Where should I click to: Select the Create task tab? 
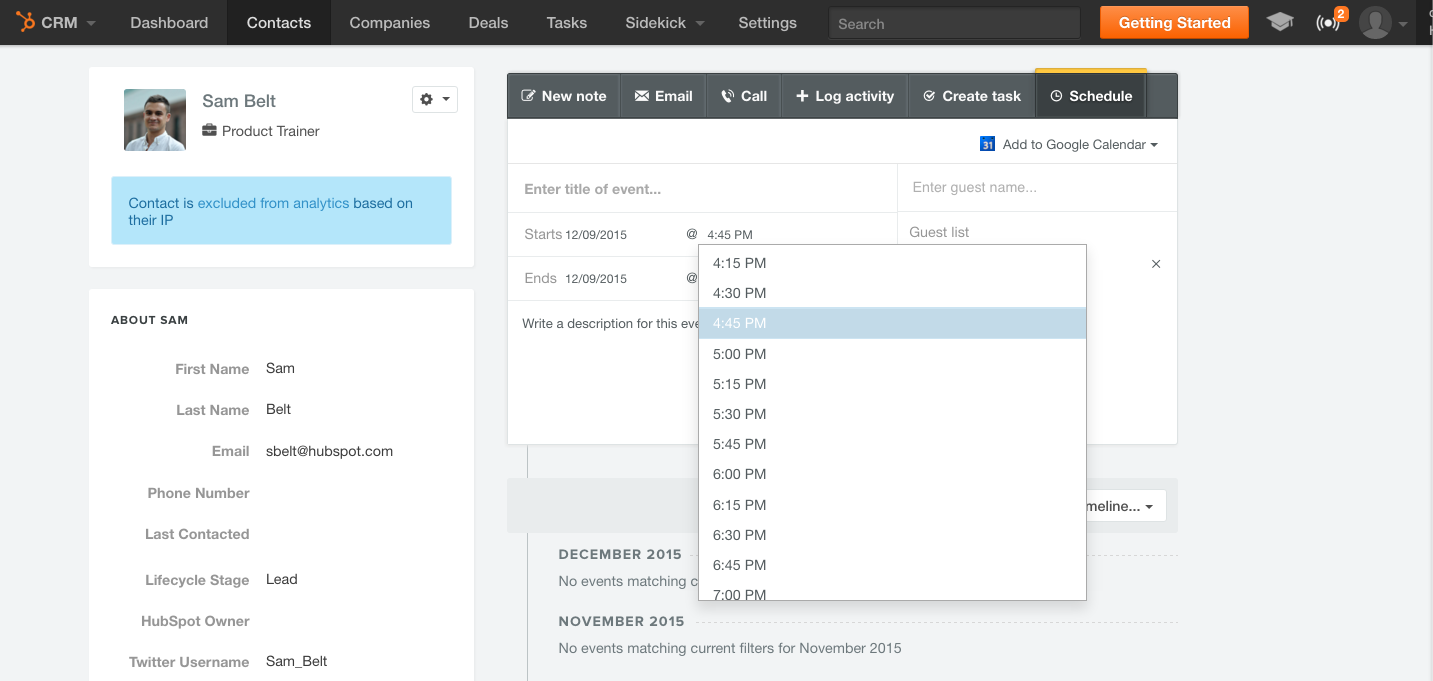pyautogui.click(x=971, y=96)
